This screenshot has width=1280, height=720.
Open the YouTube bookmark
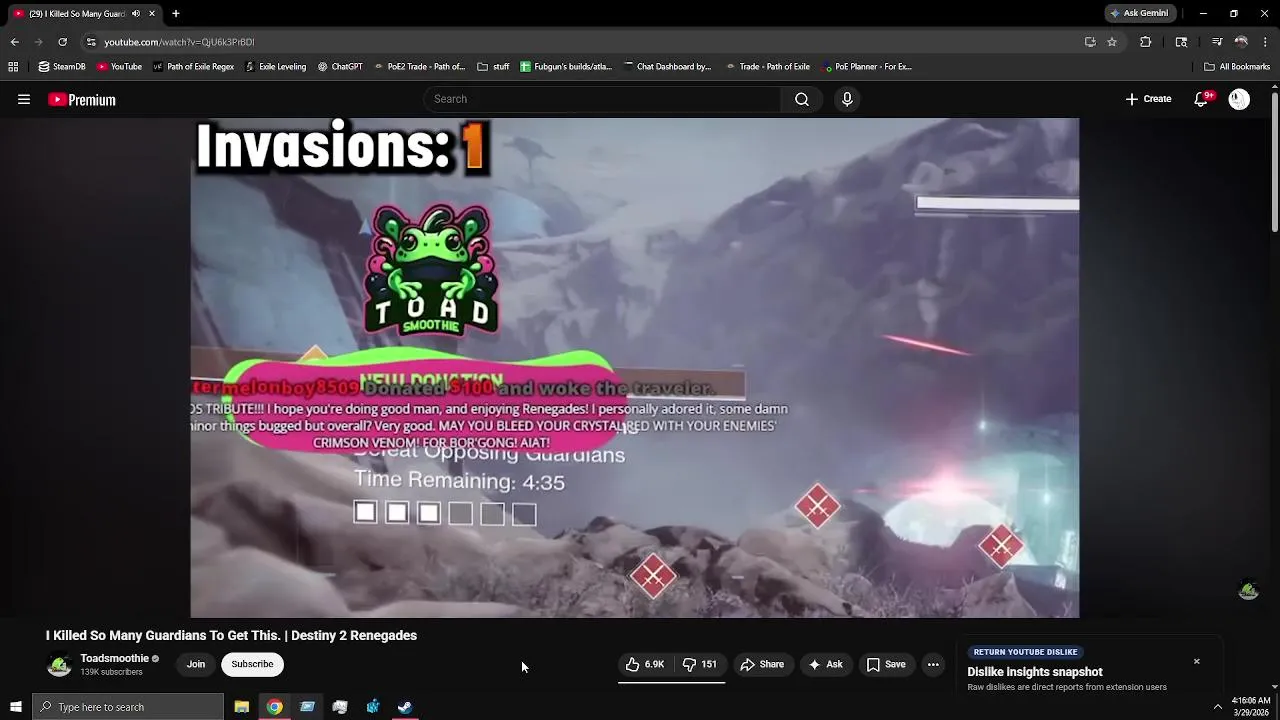(x=120, y=67)
